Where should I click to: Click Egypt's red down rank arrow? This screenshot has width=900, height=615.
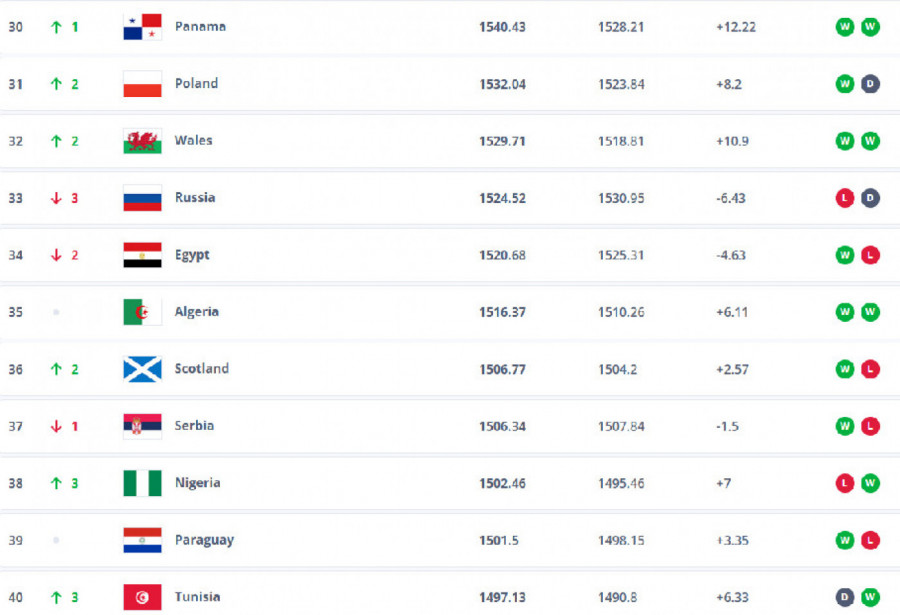[x=56, y=255]
